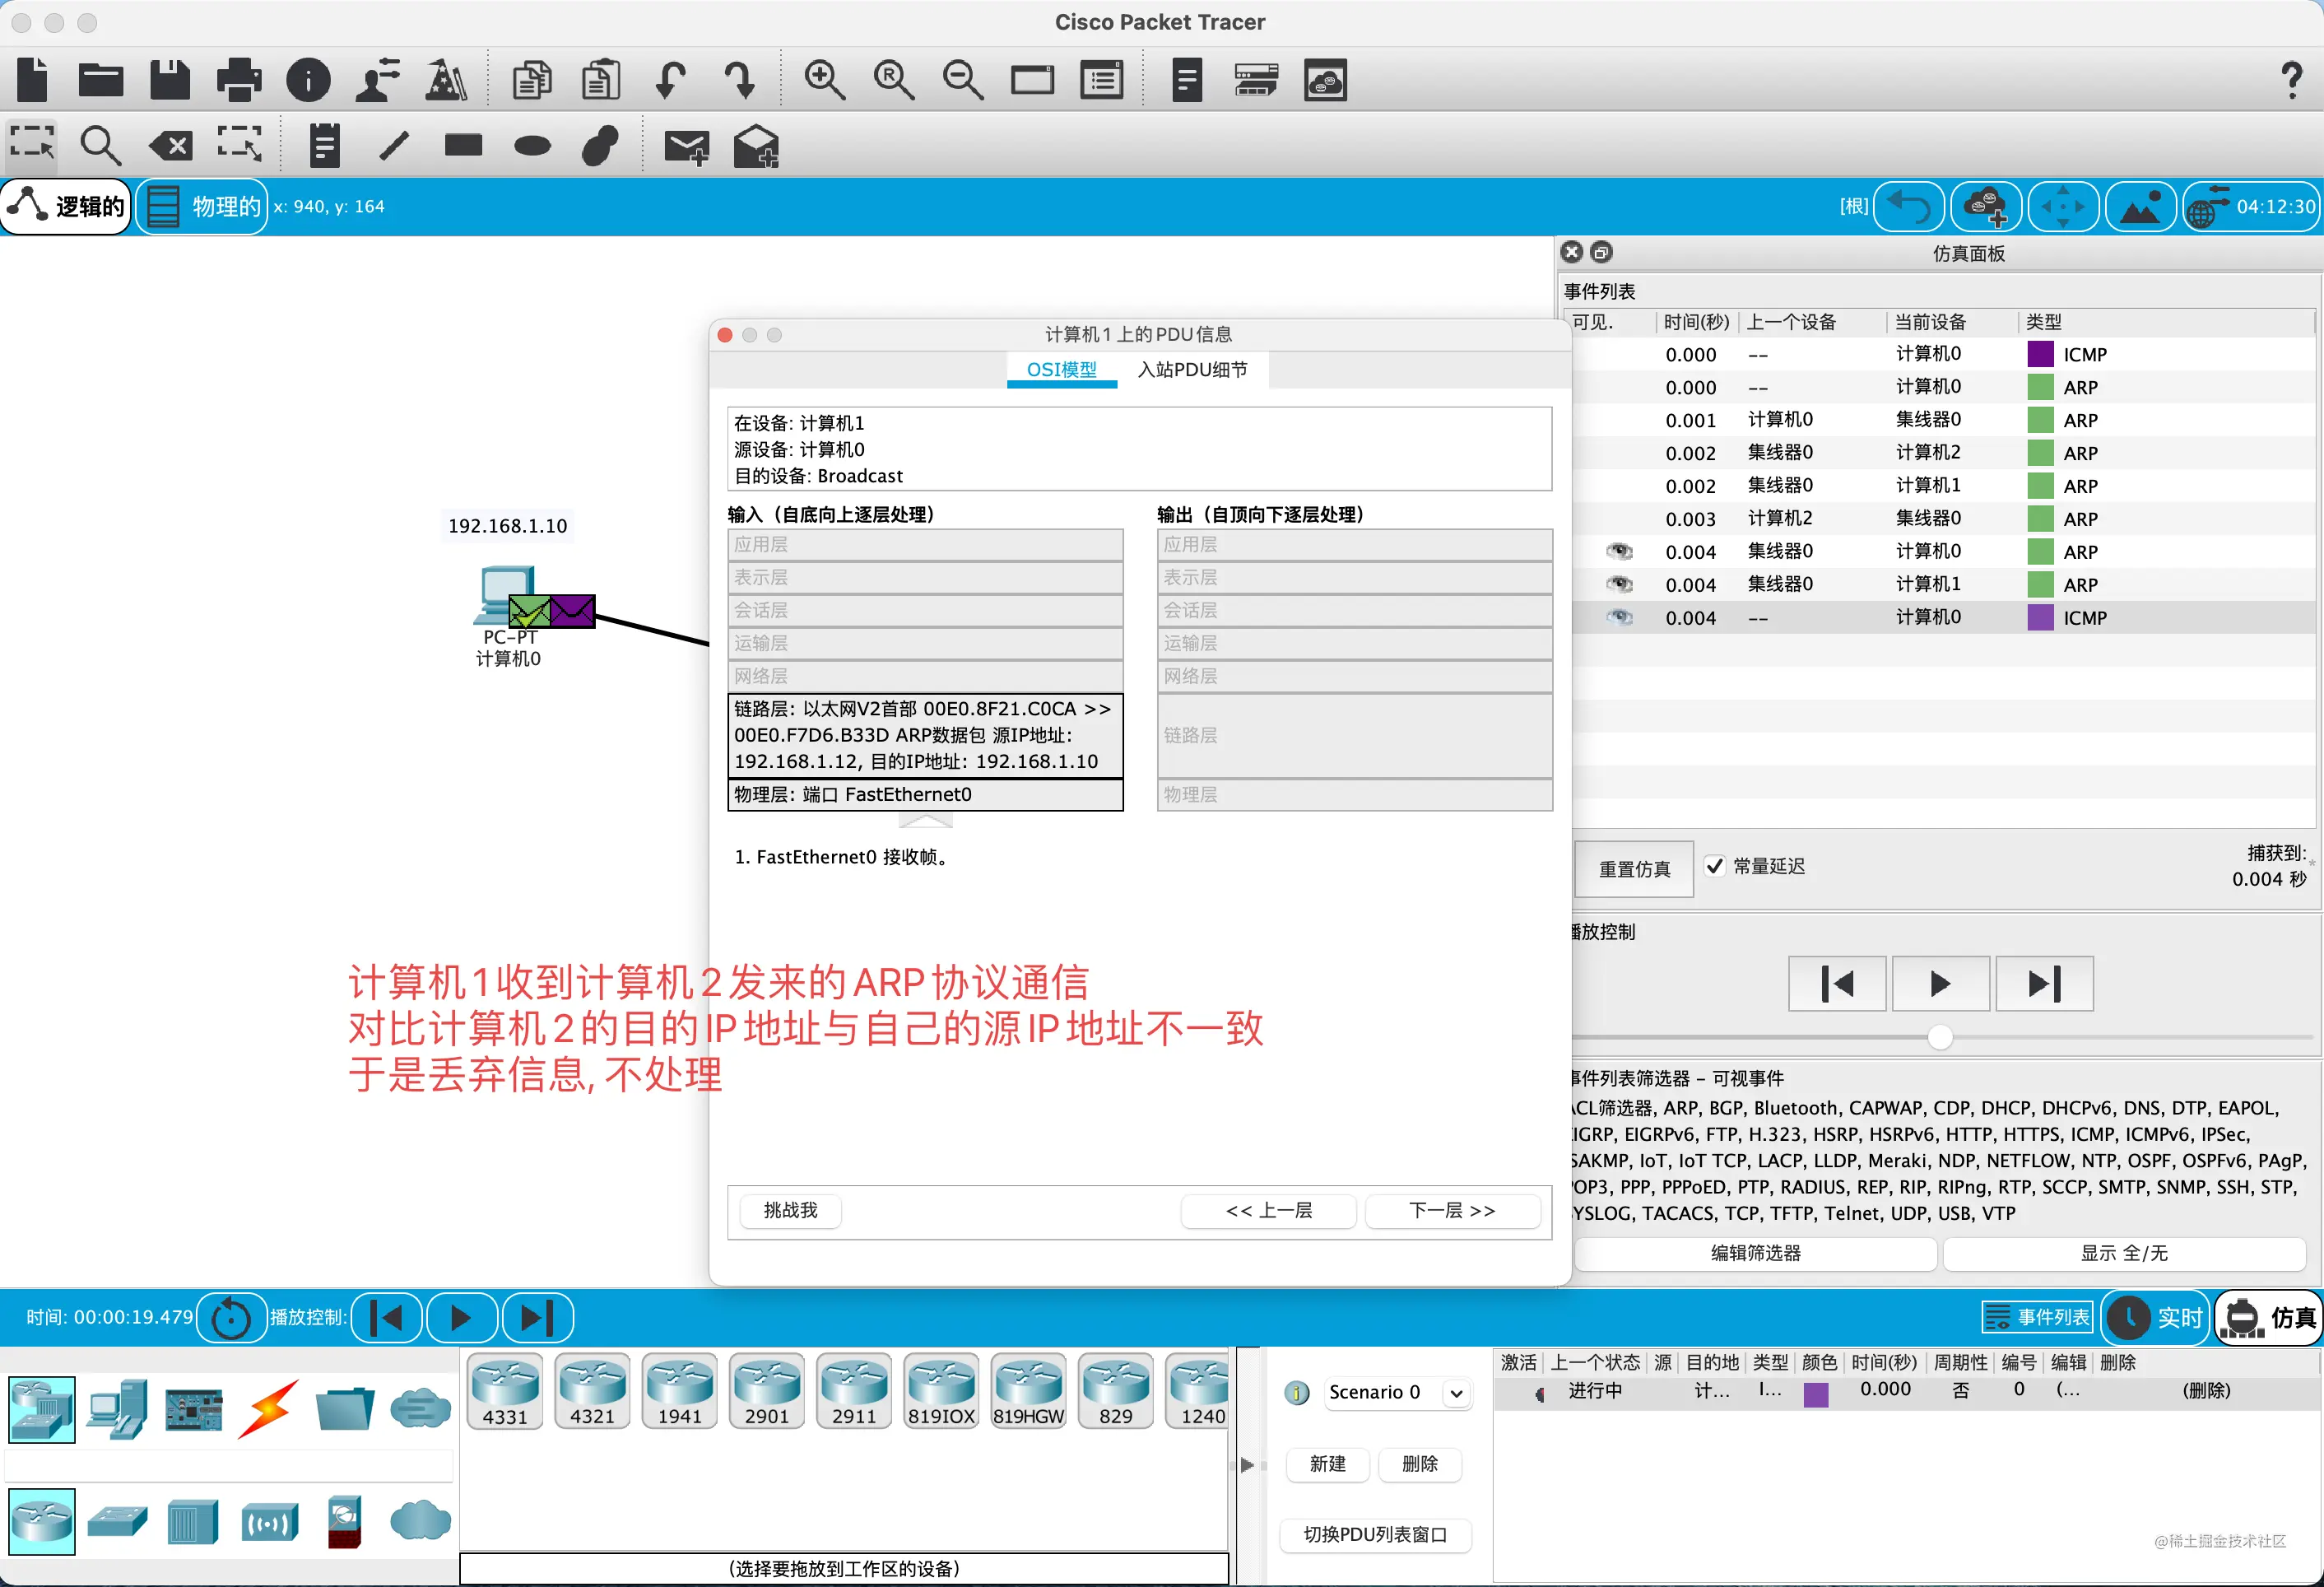The height and width of the screenshot is (1587, 2324).
Task: Select the Inspect magnifier tool
Action: coord(101,146)
